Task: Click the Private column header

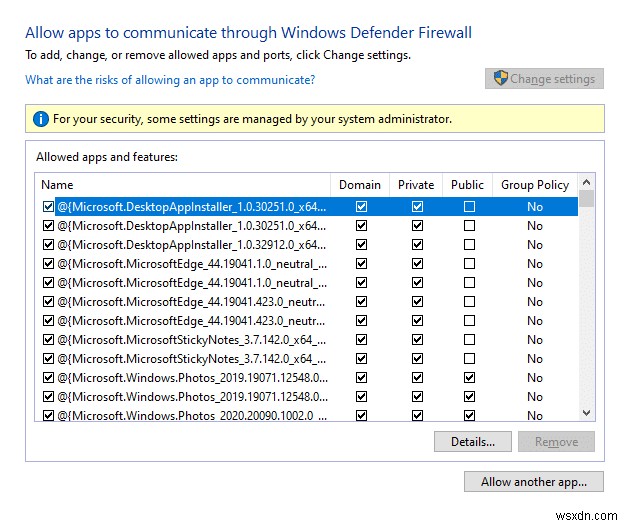Action: [416, 185]
